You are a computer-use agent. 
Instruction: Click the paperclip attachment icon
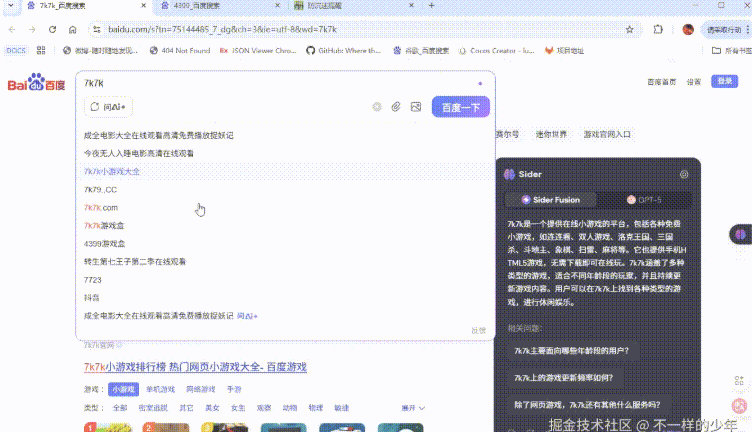396,107
